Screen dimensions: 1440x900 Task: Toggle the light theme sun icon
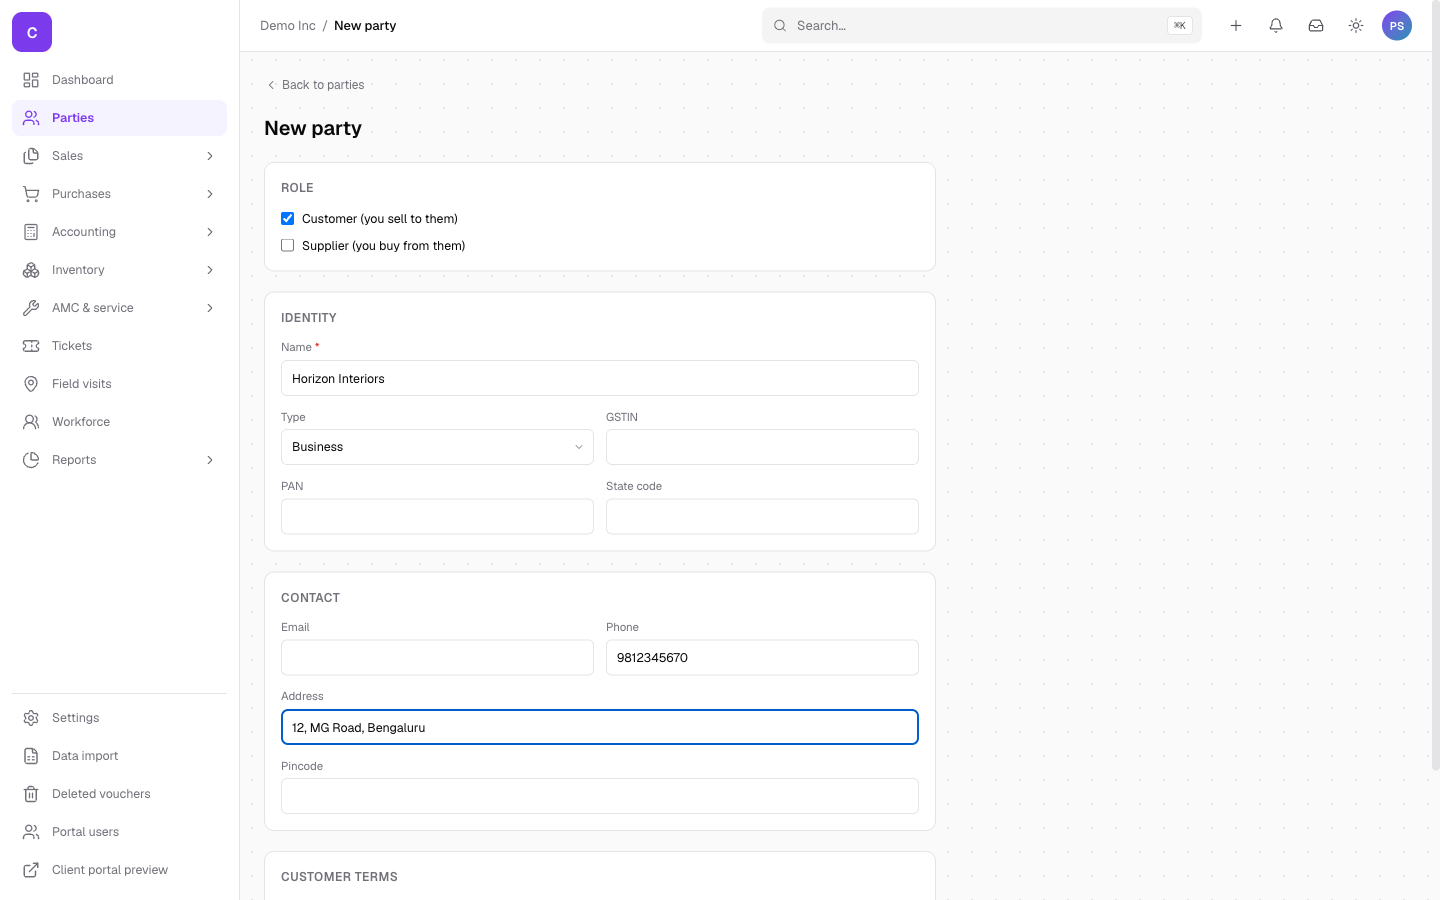point(1356,26)
